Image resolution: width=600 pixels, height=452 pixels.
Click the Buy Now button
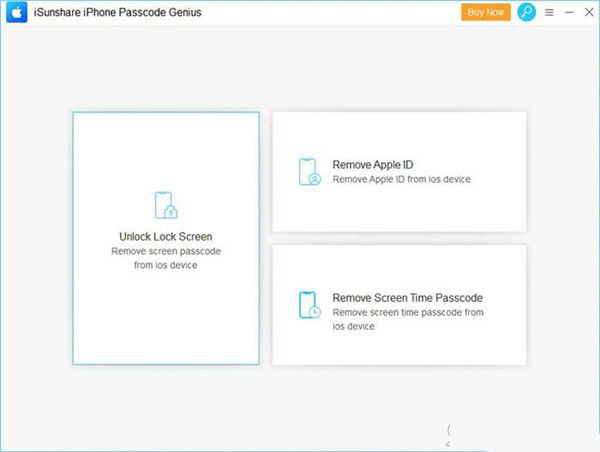(486, 12)
